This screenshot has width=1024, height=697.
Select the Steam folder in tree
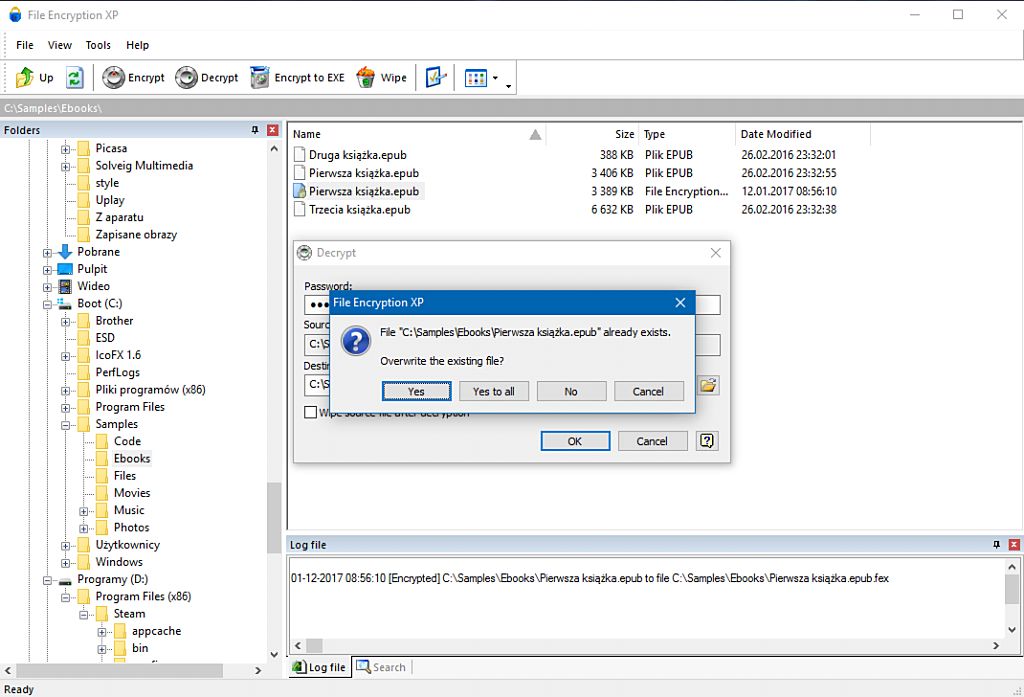(129, 614)
